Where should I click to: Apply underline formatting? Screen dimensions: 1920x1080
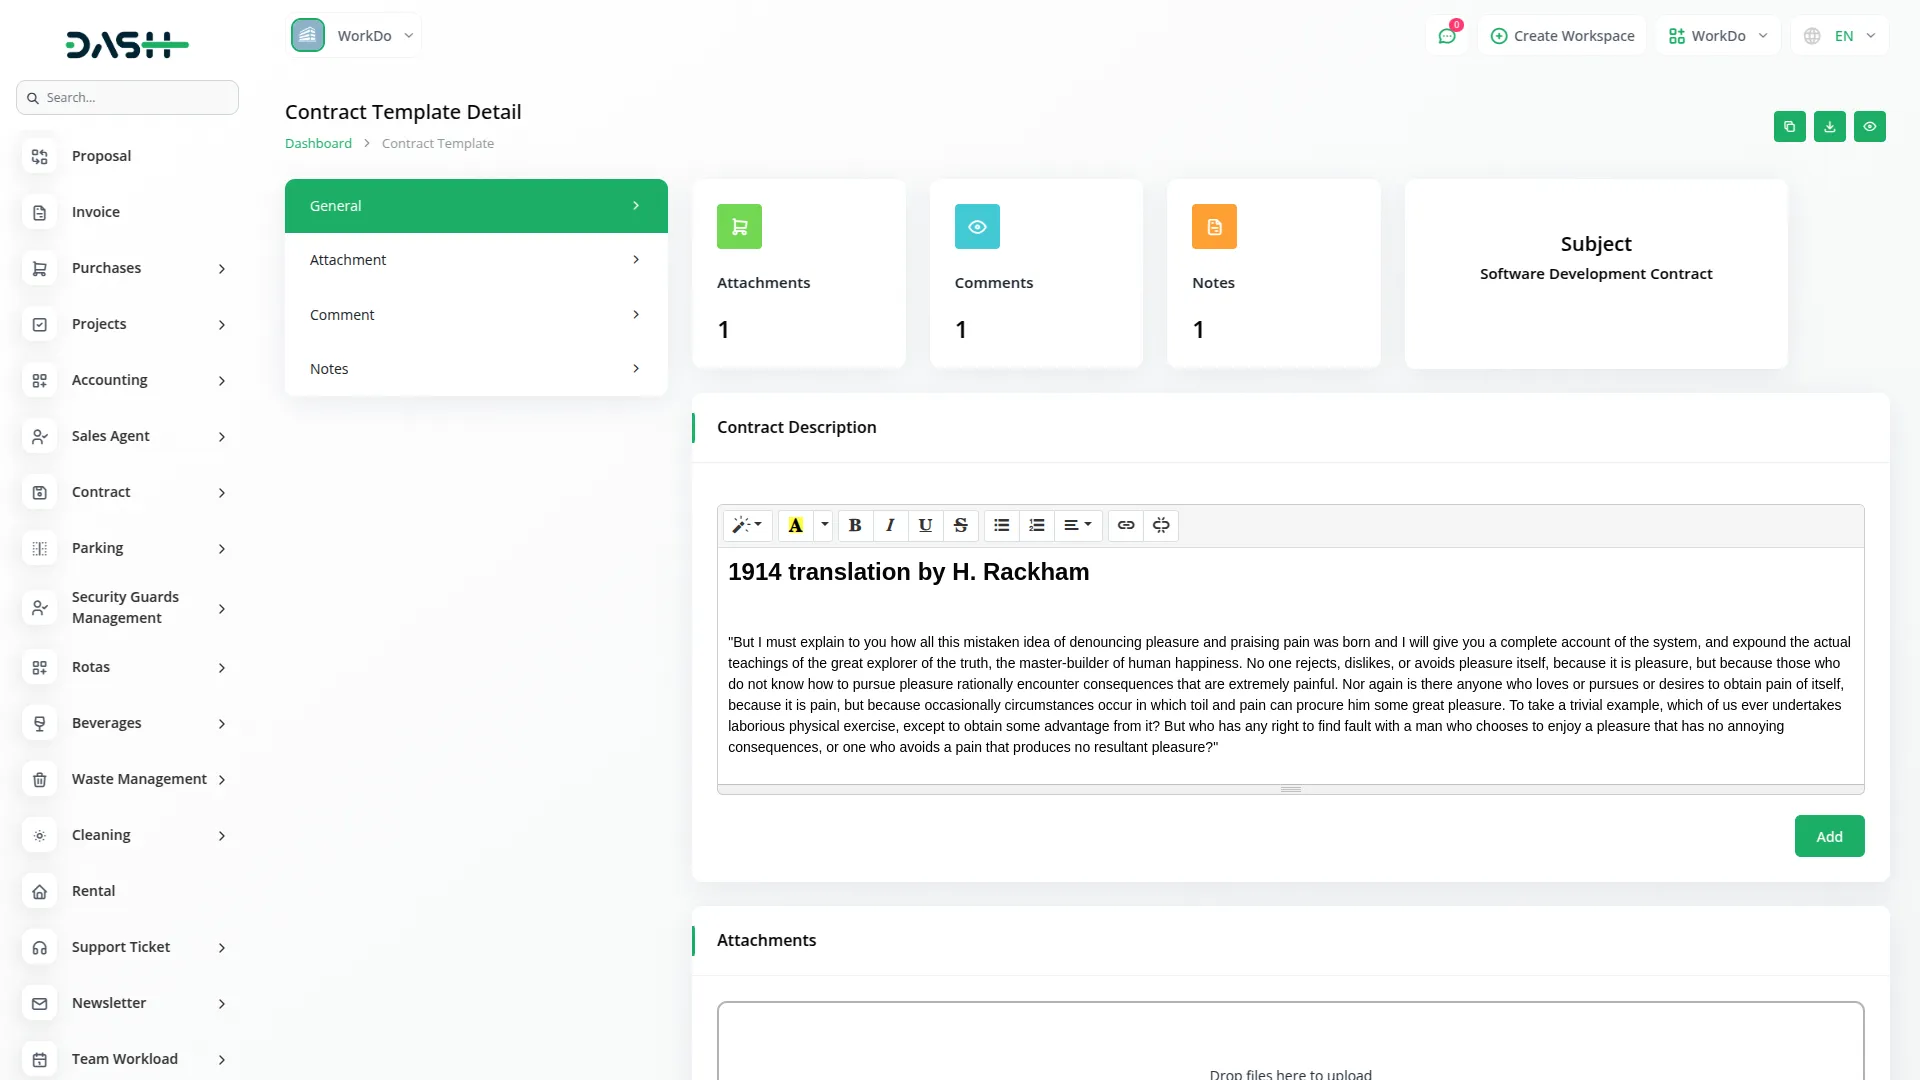(x=925, y=525)
